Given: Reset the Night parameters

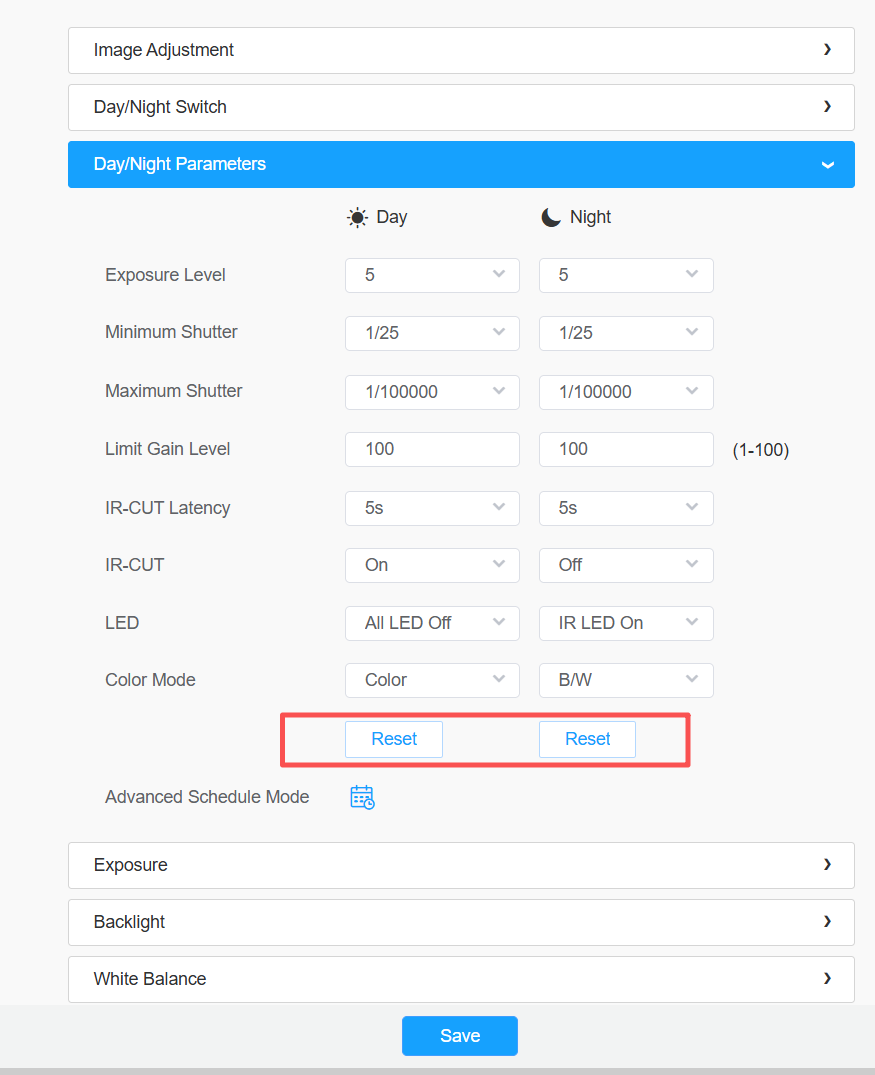Looking at the screenshot, I should [x=588, y=739].
